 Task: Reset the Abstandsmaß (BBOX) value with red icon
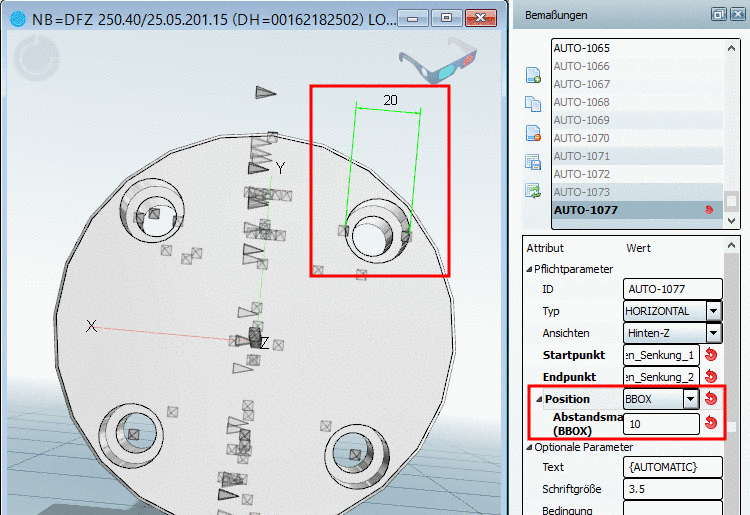[x=711, y=423]
